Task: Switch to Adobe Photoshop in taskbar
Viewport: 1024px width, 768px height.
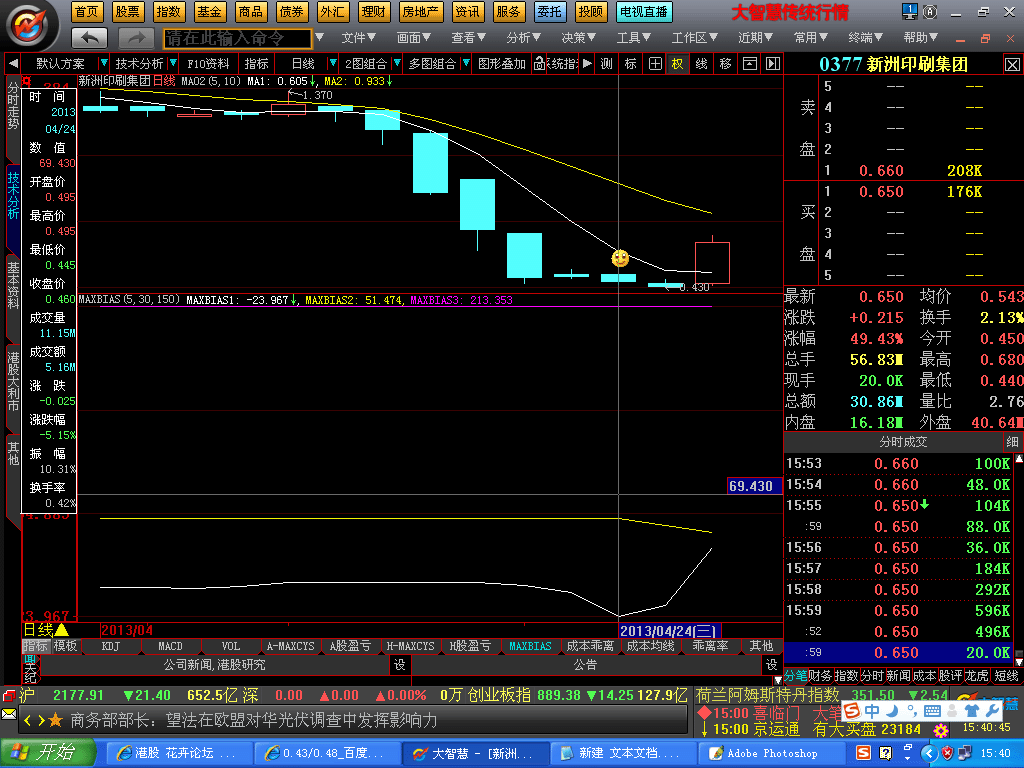Action: click(x=772, y=754)
